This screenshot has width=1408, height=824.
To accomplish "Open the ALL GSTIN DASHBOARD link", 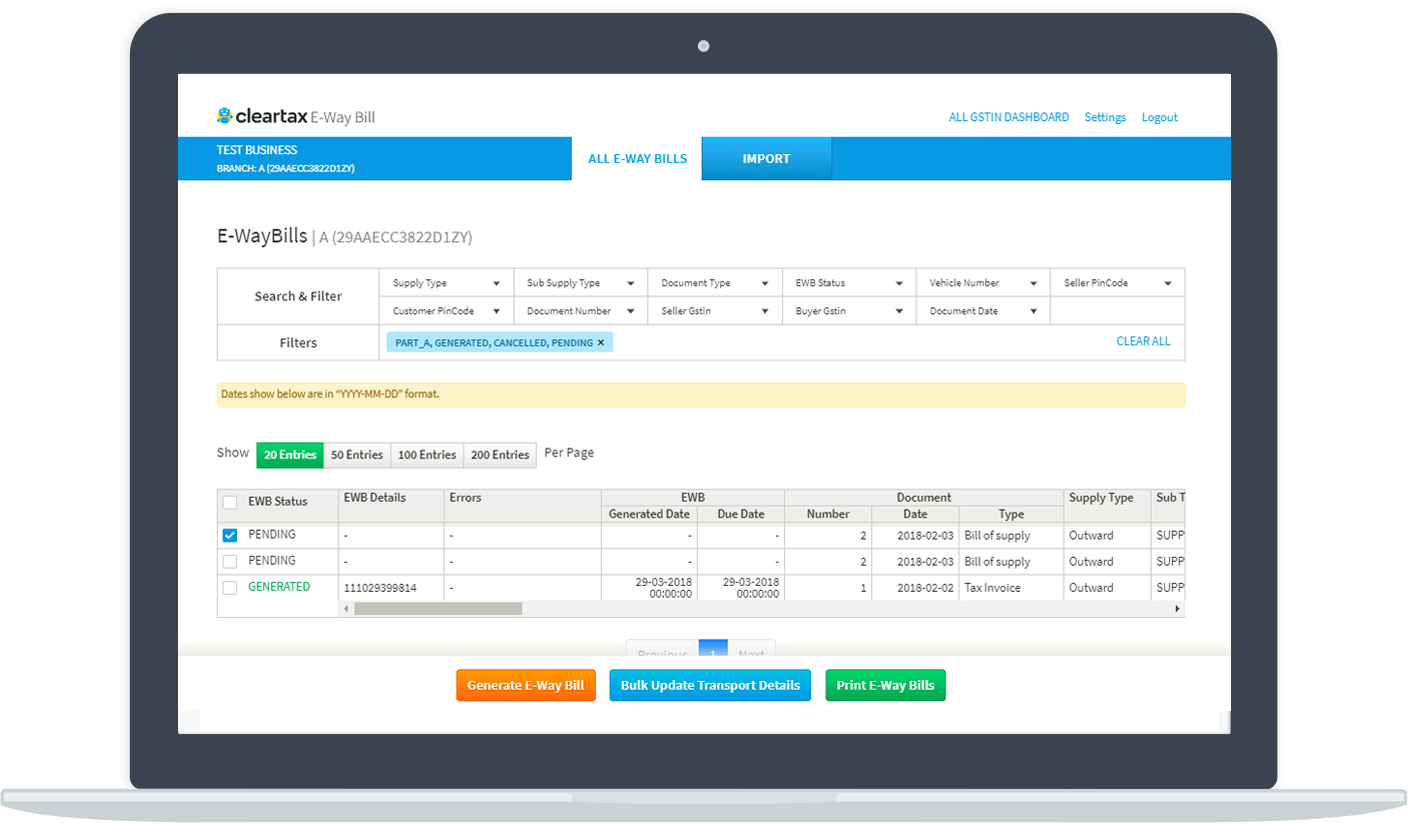I will coord(1009,117).
